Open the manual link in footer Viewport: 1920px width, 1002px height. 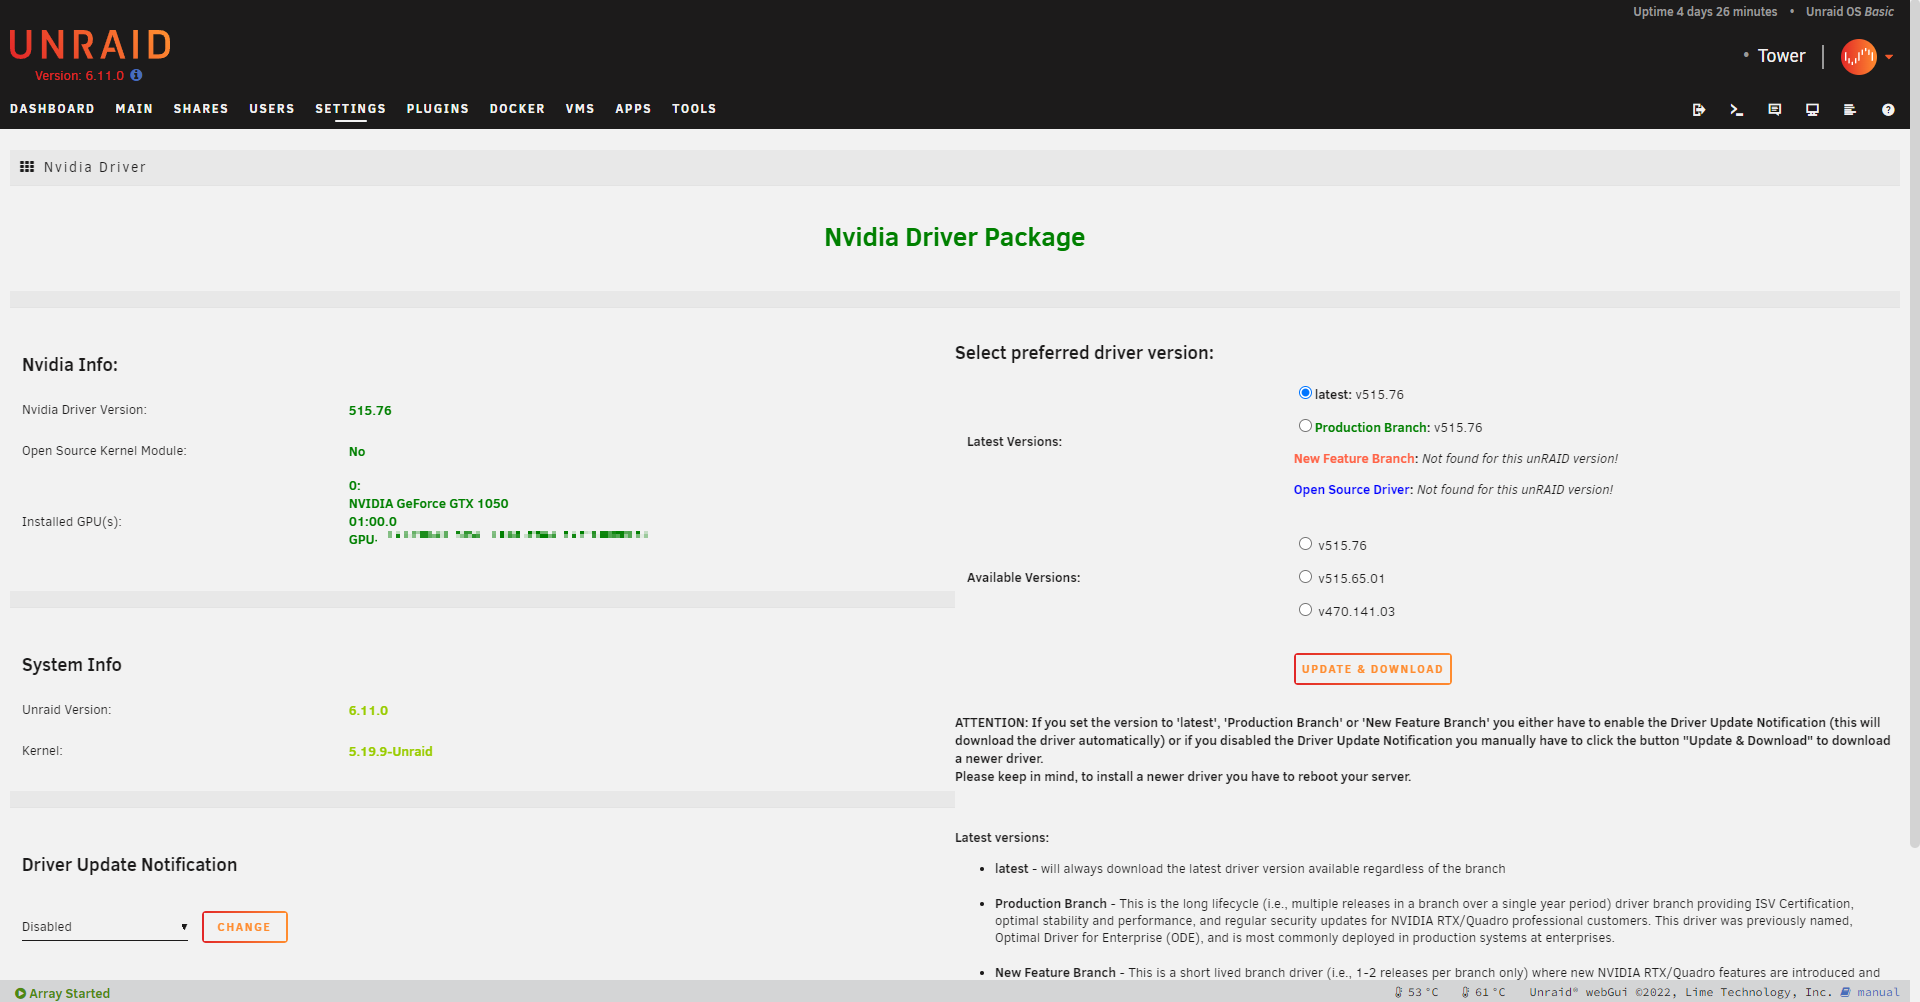click(1878, 992)
